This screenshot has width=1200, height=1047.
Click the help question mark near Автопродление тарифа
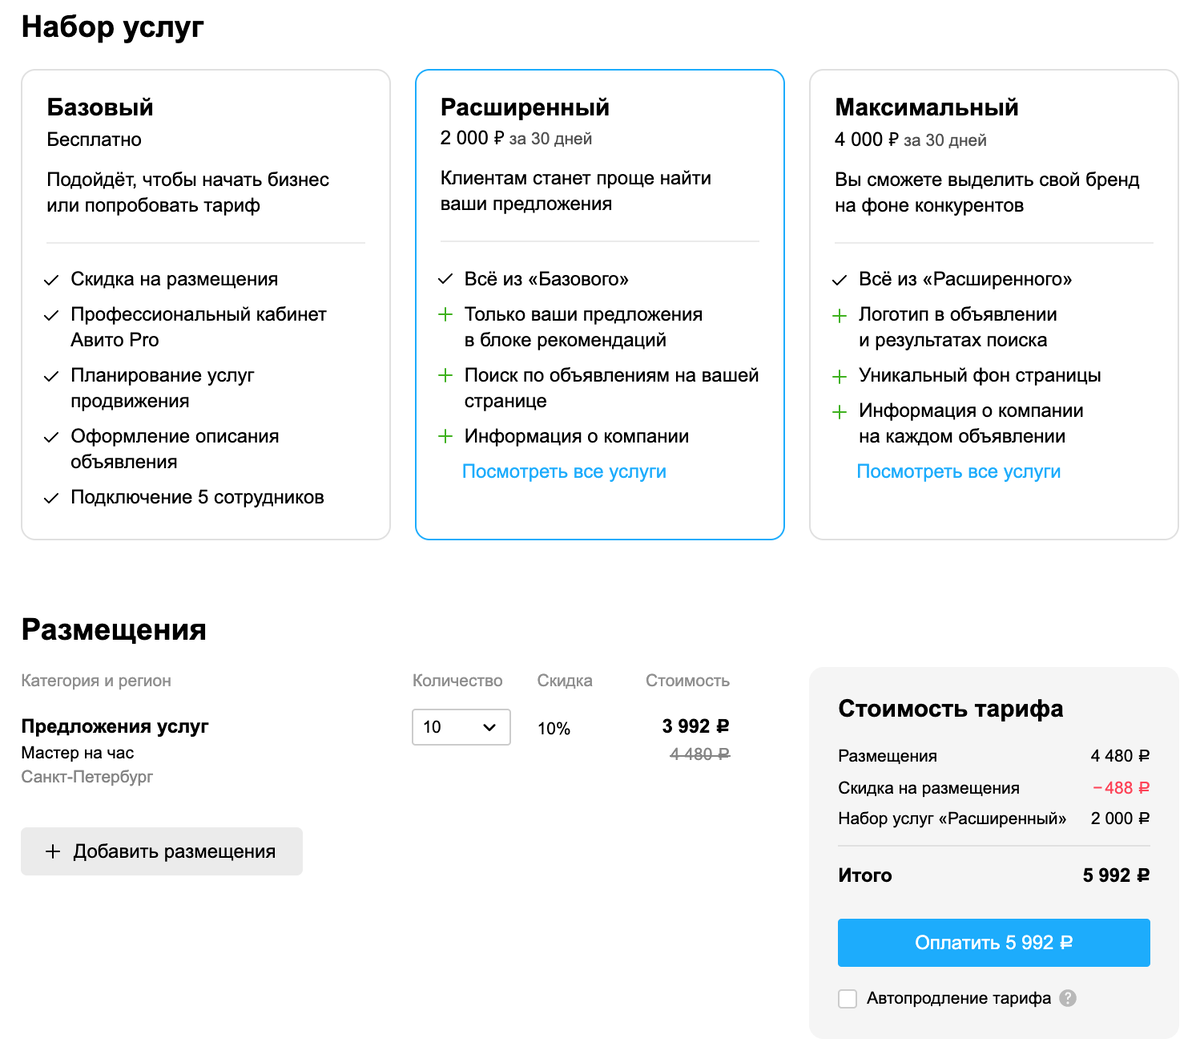[x=1068, y=998]
